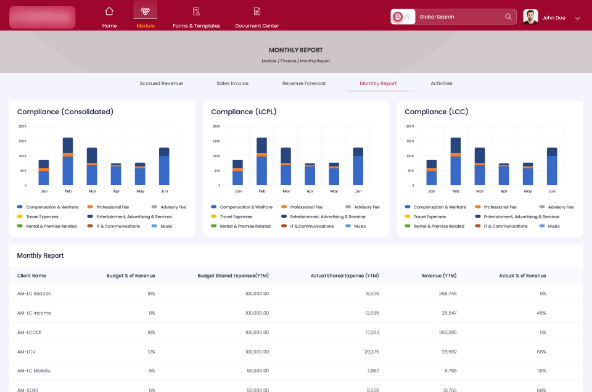592x392 pixels.
Task: Select the Module icon in header
Action: click(145, 11)
